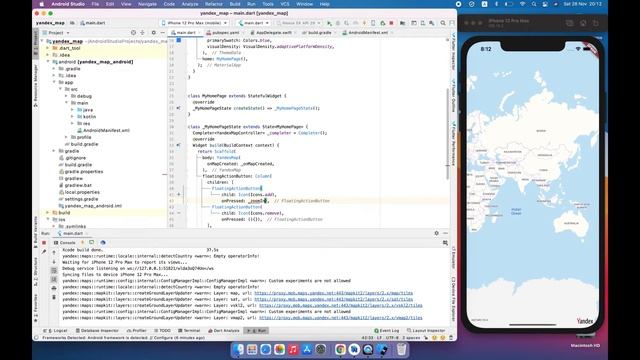
Task: Open the main.dart run configuration dropdown
Action: point(253,23)
